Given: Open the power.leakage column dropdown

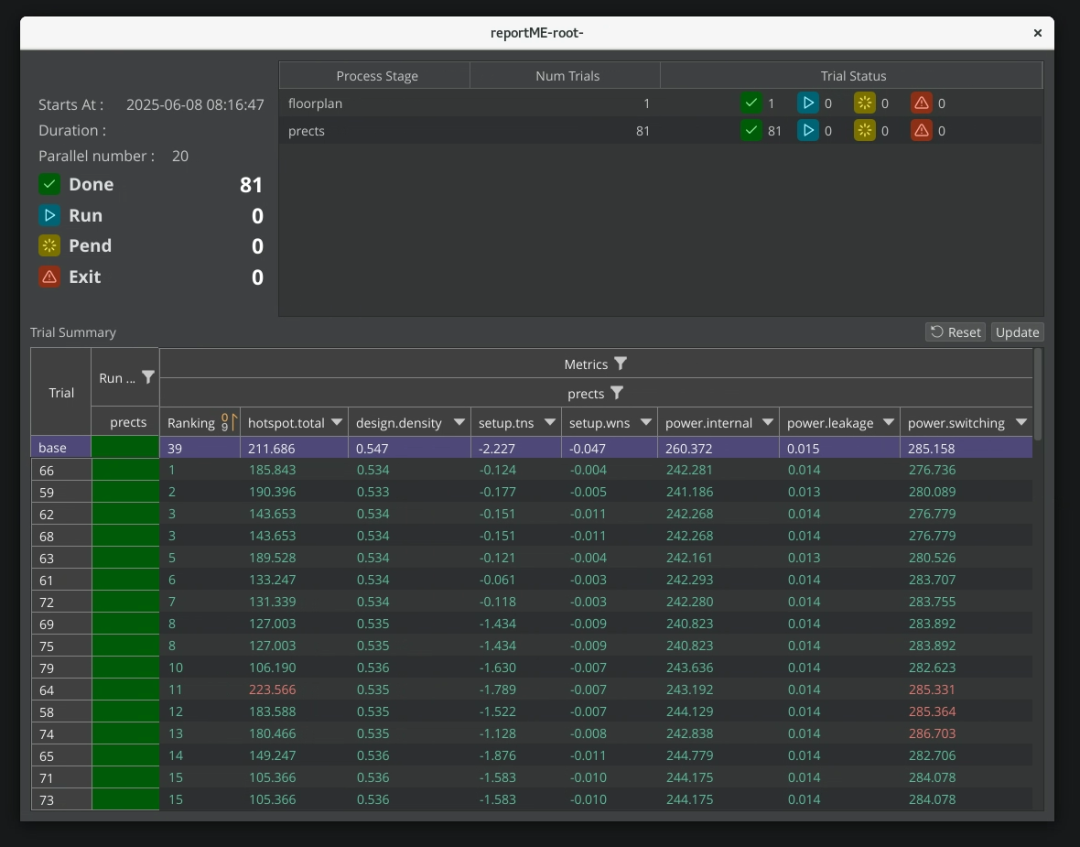Looking at the screenshot, I should point(888,423).
